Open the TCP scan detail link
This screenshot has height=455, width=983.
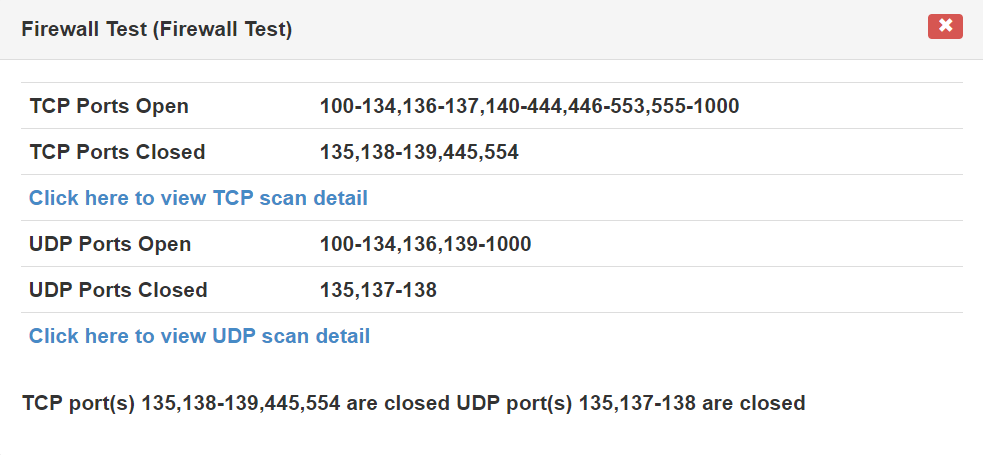pos(198,198)
